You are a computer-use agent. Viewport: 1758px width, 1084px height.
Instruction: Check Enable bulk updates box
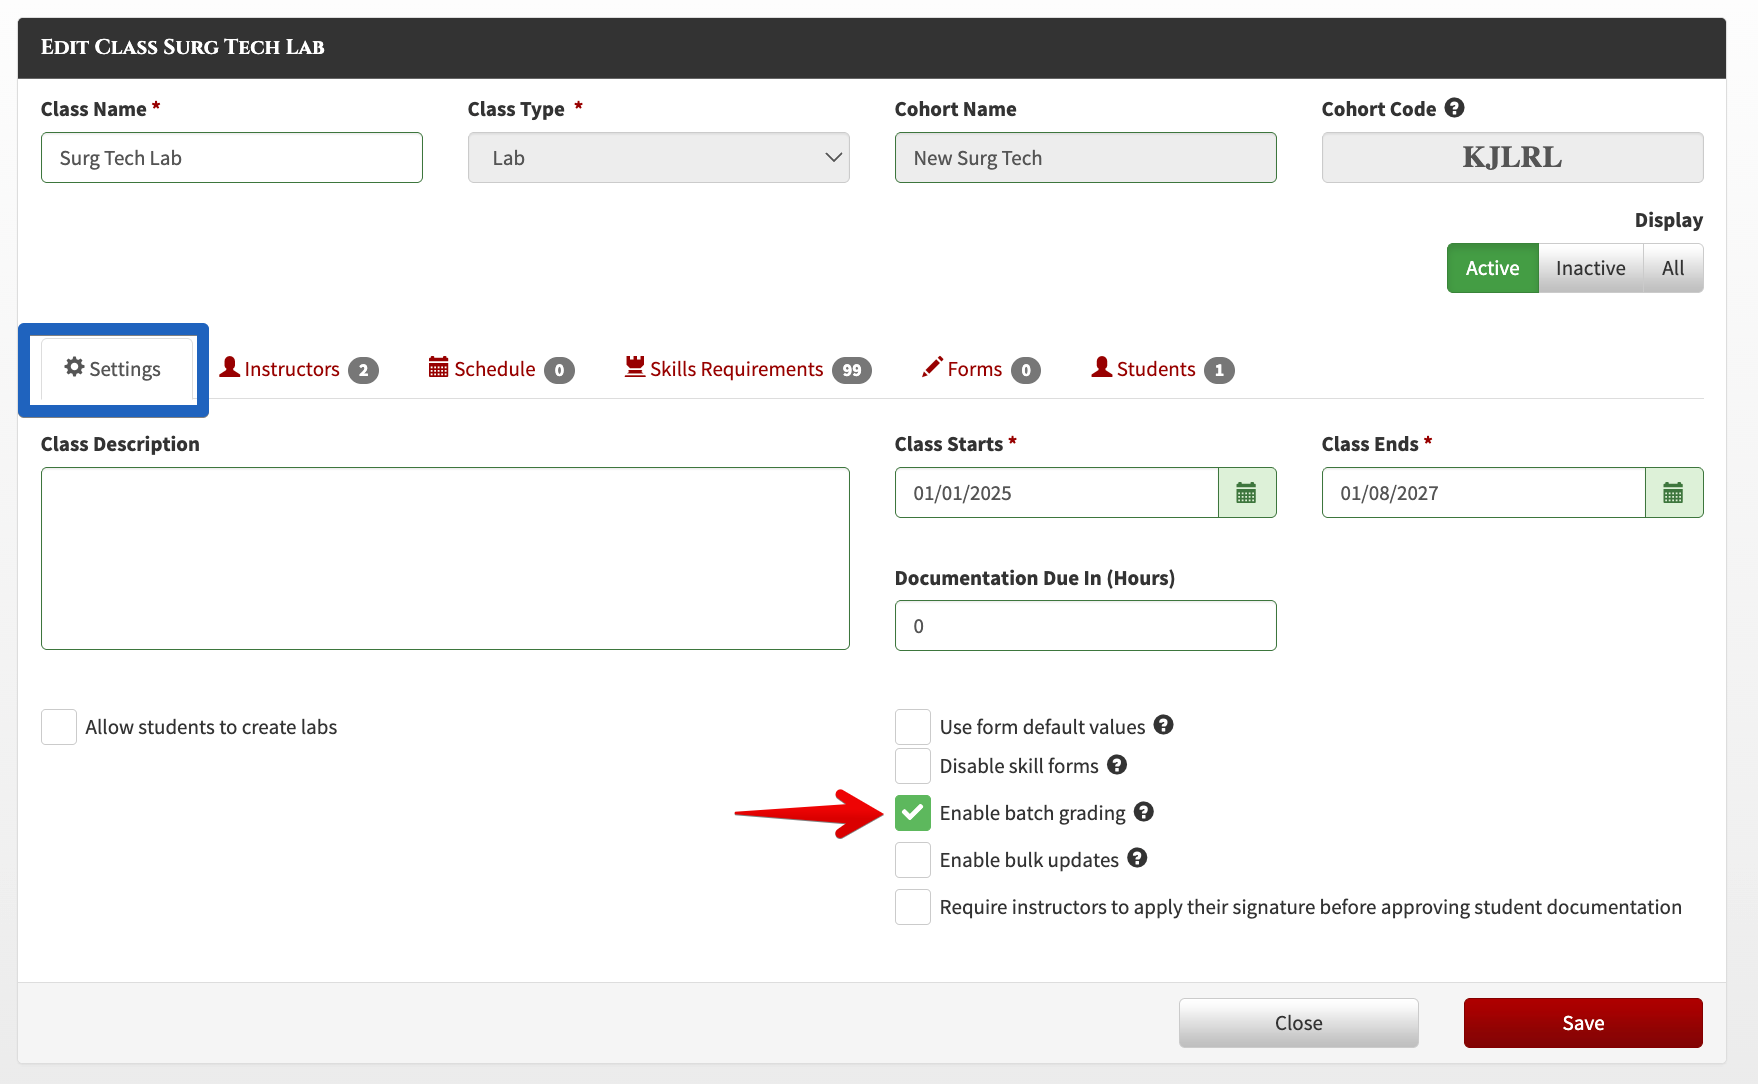point(913,860)
